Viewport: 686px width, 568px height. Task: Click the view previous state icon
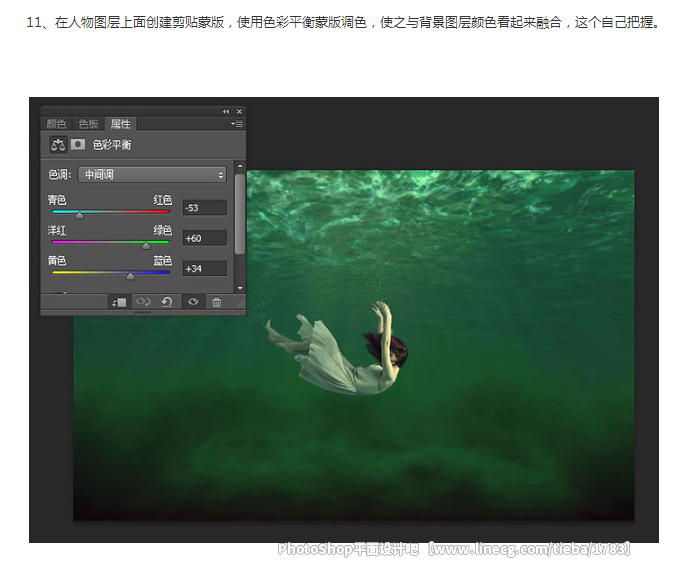[143, 302]
